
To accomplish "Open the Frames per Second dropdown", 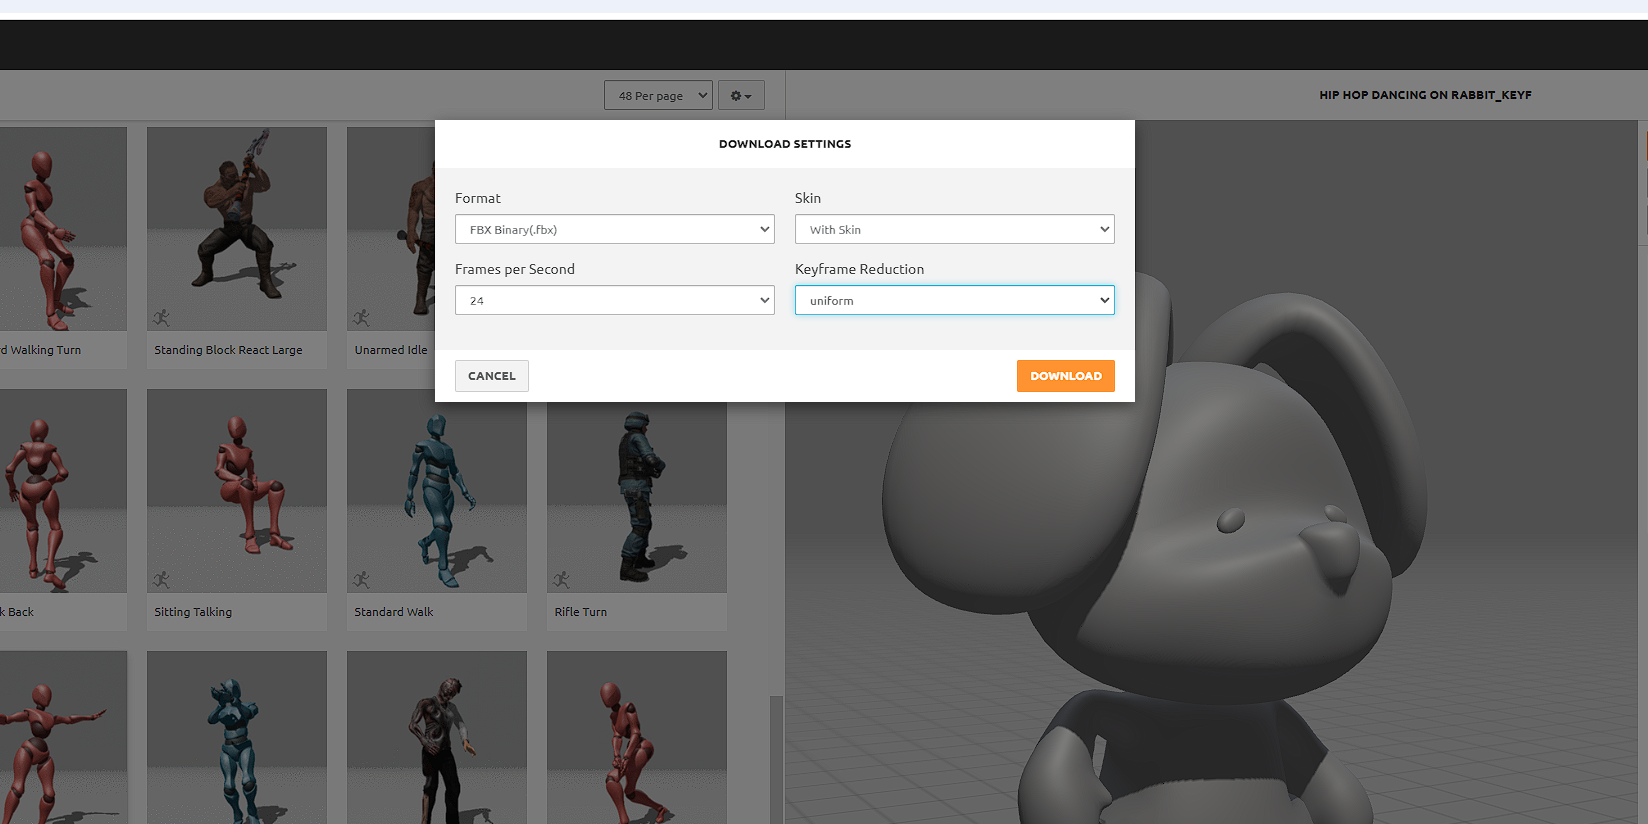I will 614,300.
